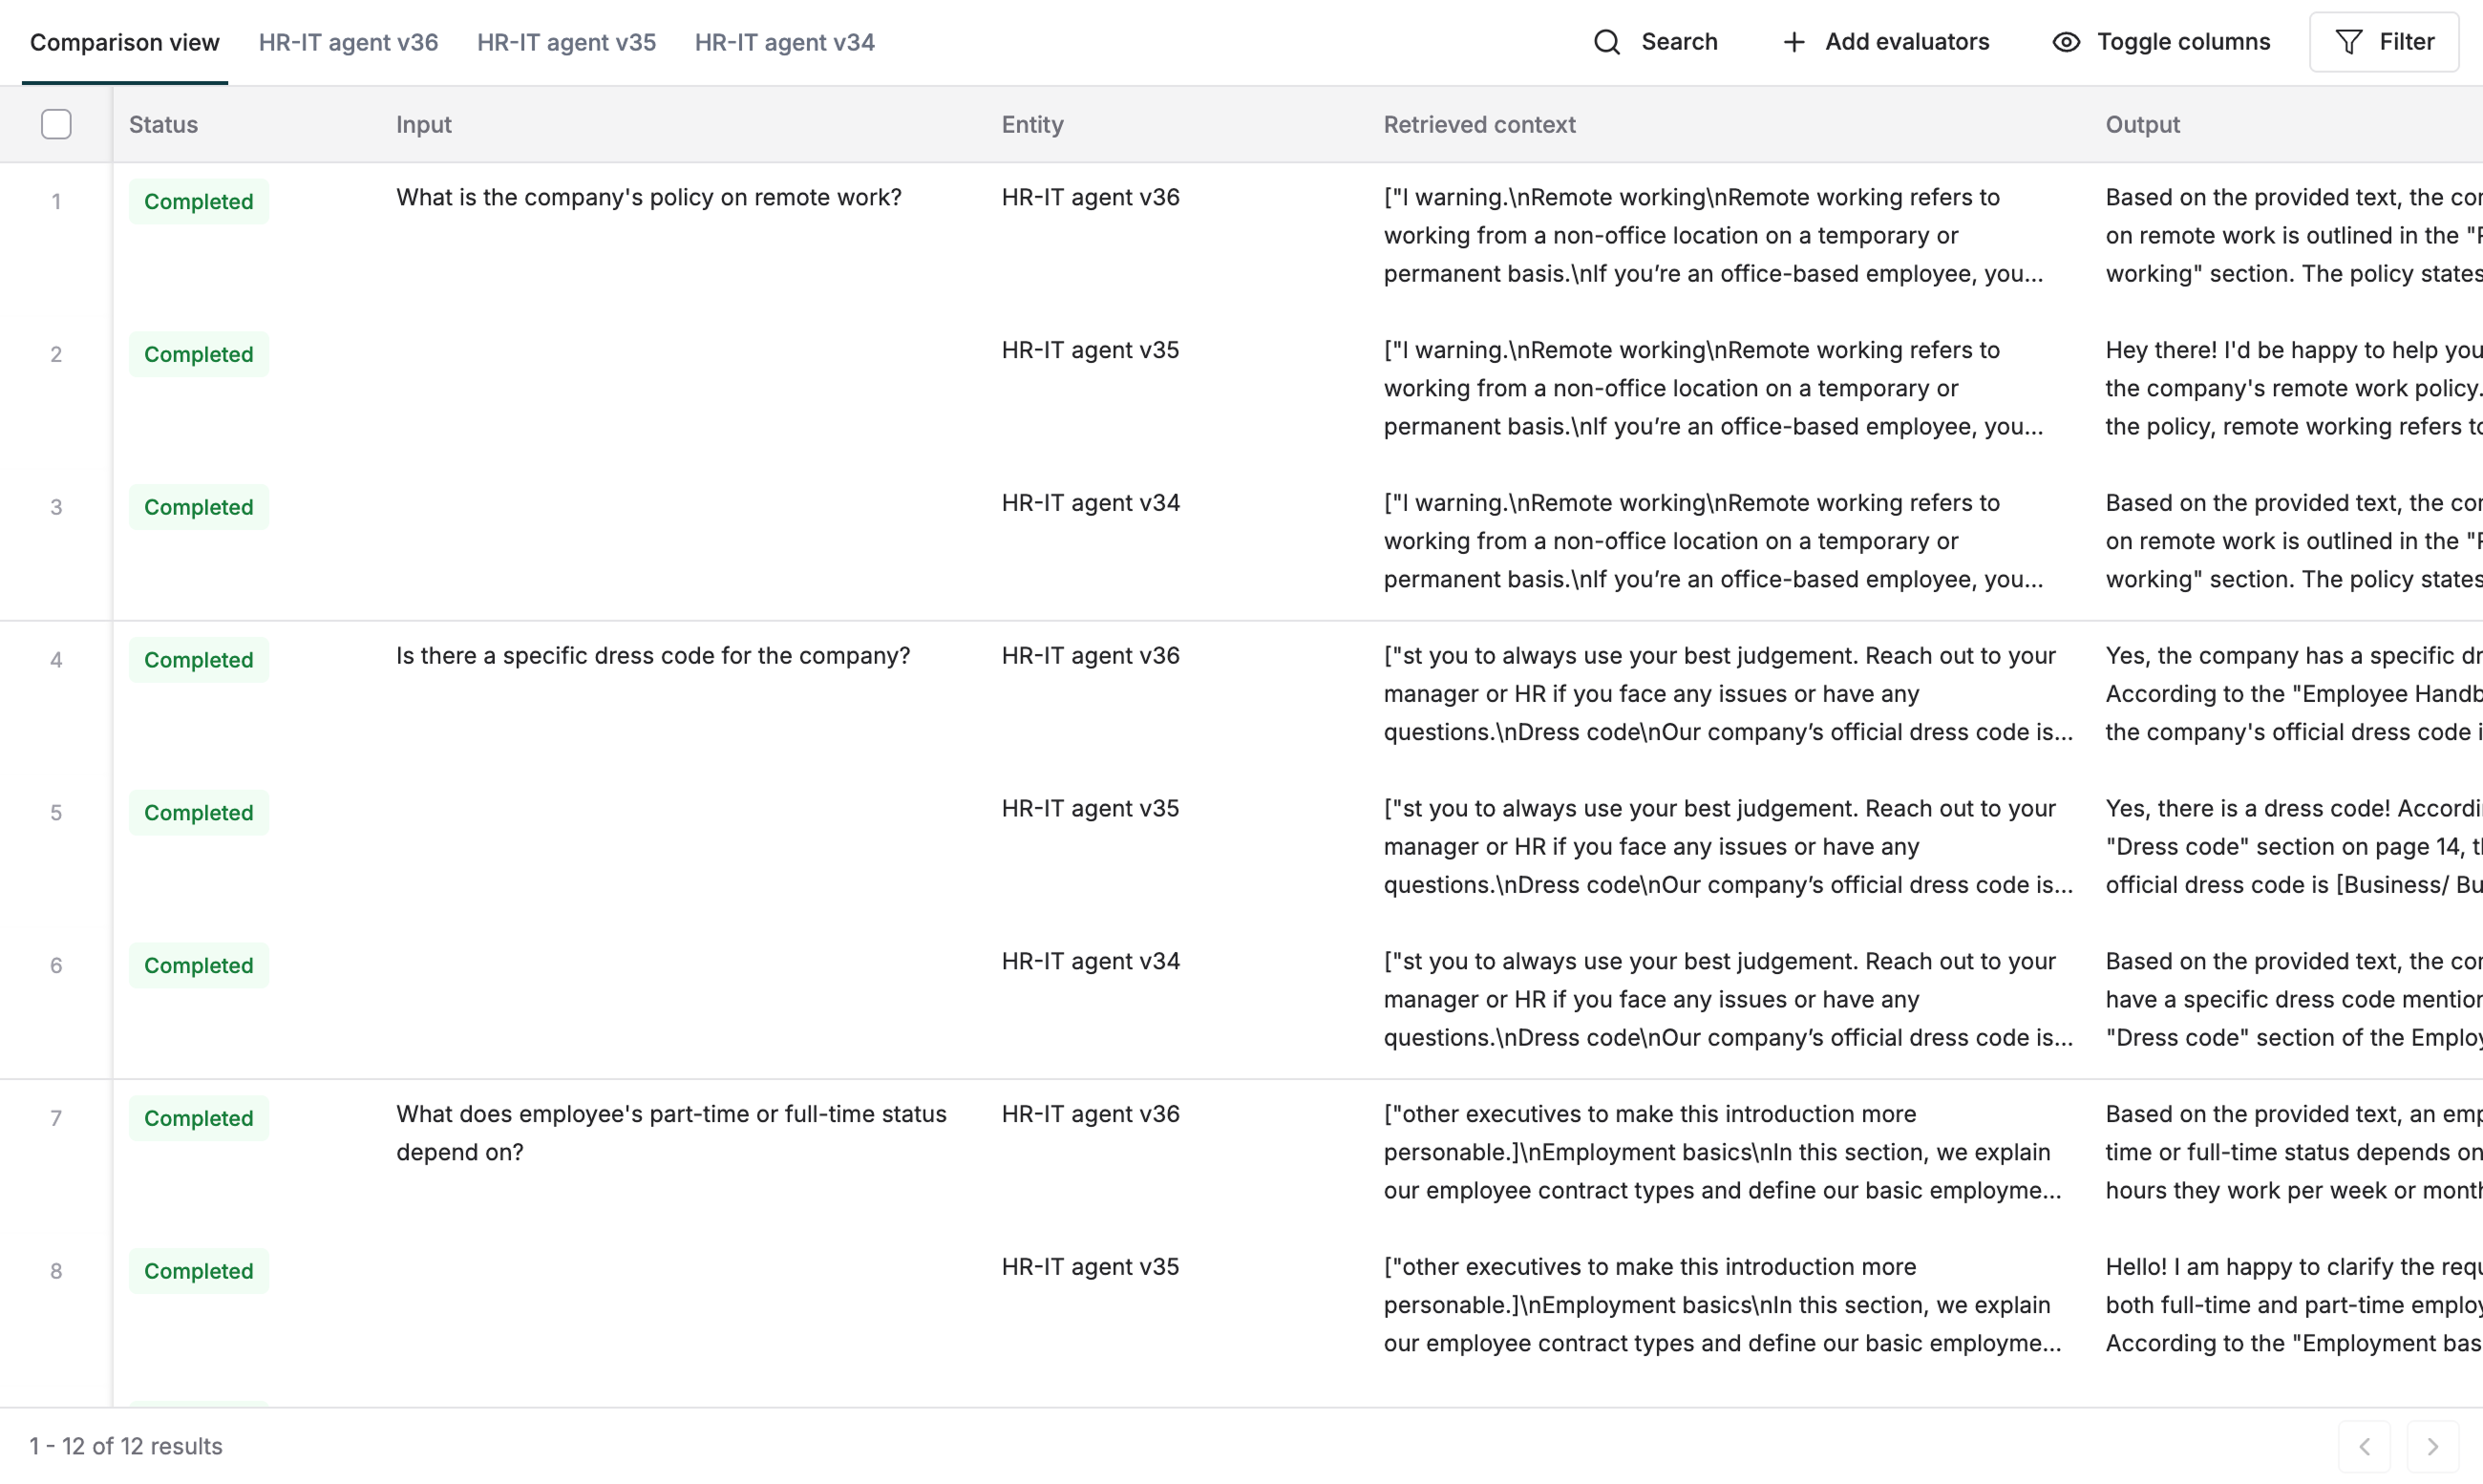Viewport: 2483px width, 1484px height.
Task: Click the funnel Filter icon
Action: coord(2348,42)
